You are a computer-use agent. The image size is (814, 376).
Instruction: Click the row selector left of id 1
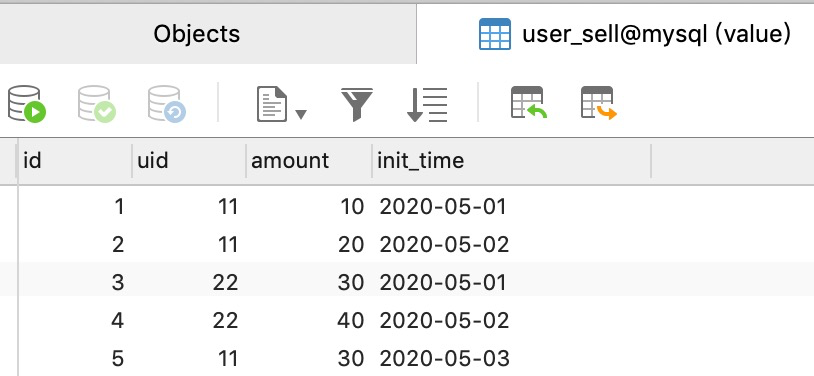[9, 207]
